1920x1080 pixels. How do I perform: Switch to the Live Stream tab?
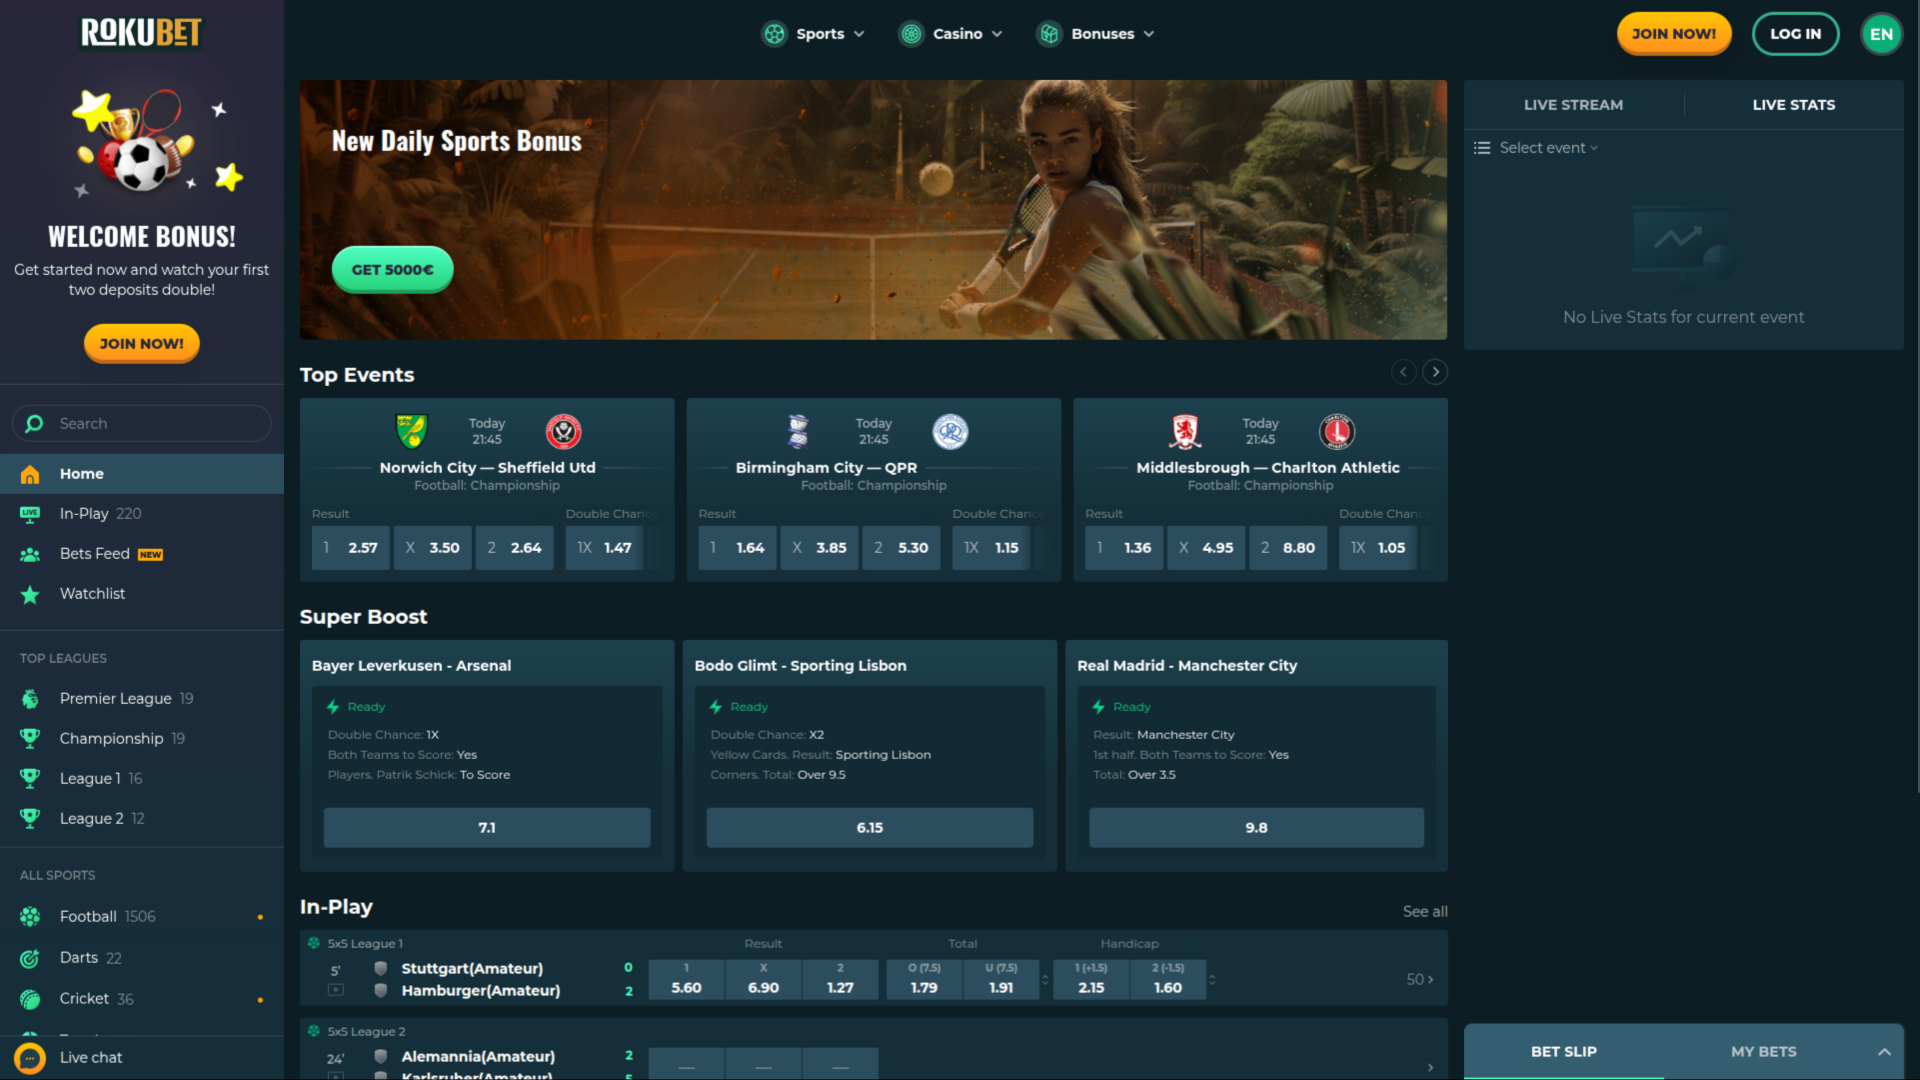[x=1573, y=105]
